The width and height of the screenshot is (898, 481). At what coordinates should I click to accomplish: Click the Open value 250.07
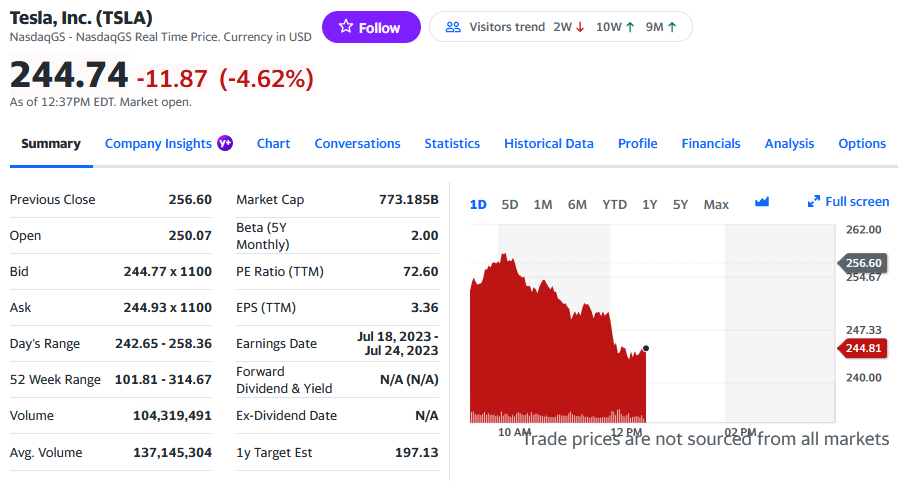click(x=190, y=235)
